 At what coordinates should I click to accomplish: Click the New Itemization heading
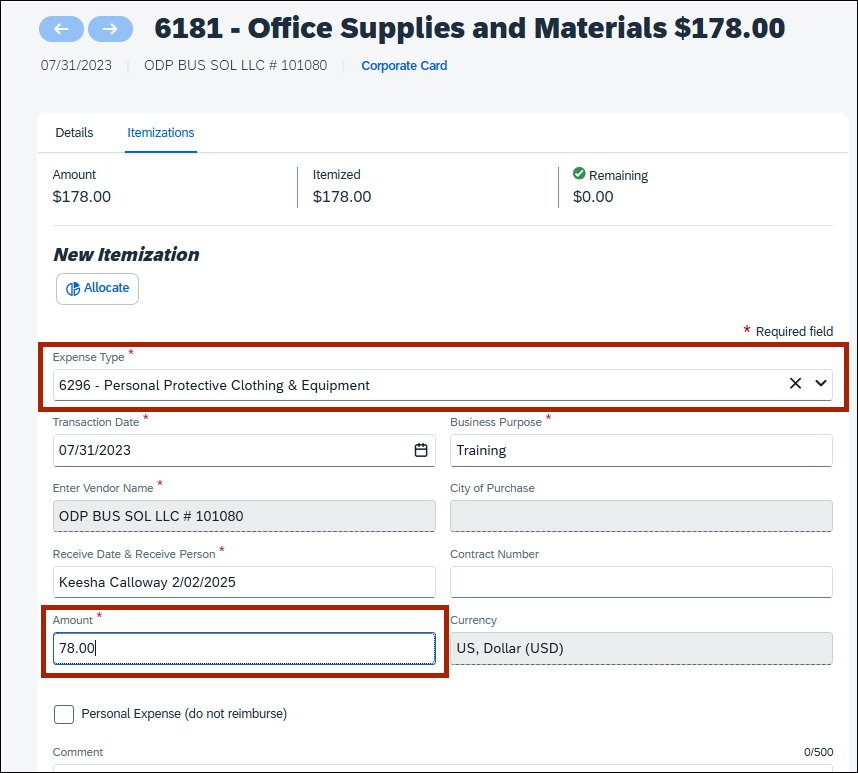coord(126,255)
